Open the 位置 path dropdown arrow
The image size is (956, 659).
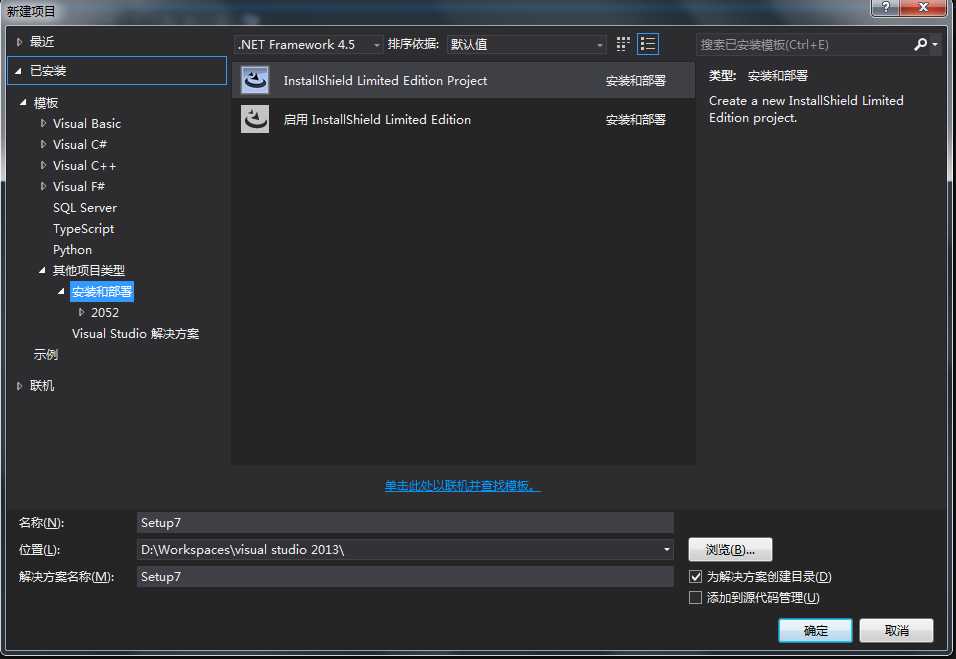coord(666,549)
